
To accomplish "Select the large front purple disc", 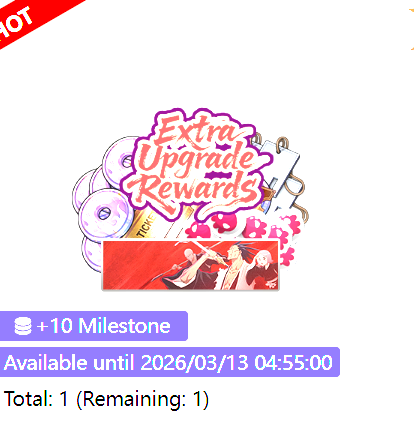I will [x=104, y=214].
